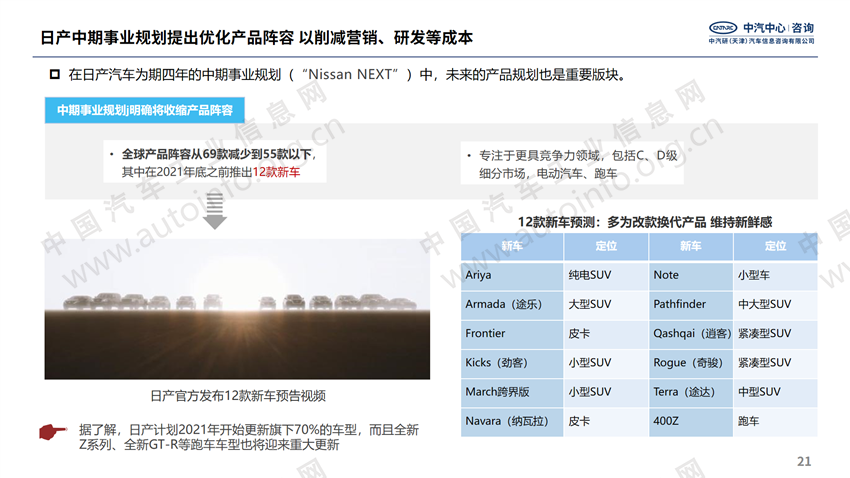Screen dimensions: 850x478
Task: Select the Rogue（奇骏）cell
Action: pyautogui.click(x=691, y=363)
